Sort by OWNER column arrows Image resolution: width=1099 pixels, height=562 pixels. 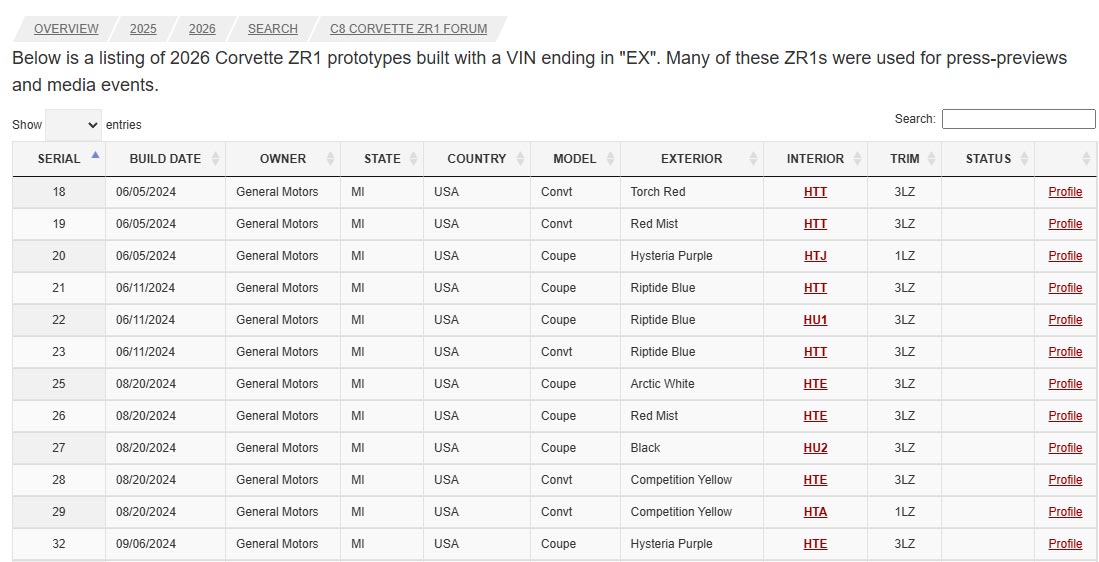pos(330,159)
